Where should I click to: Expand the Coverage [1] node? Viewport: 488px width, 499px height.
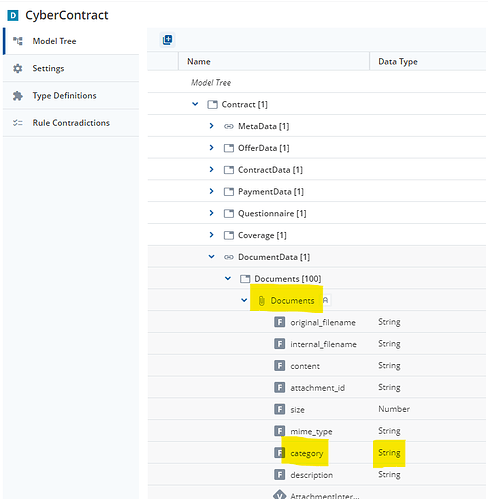211,235
